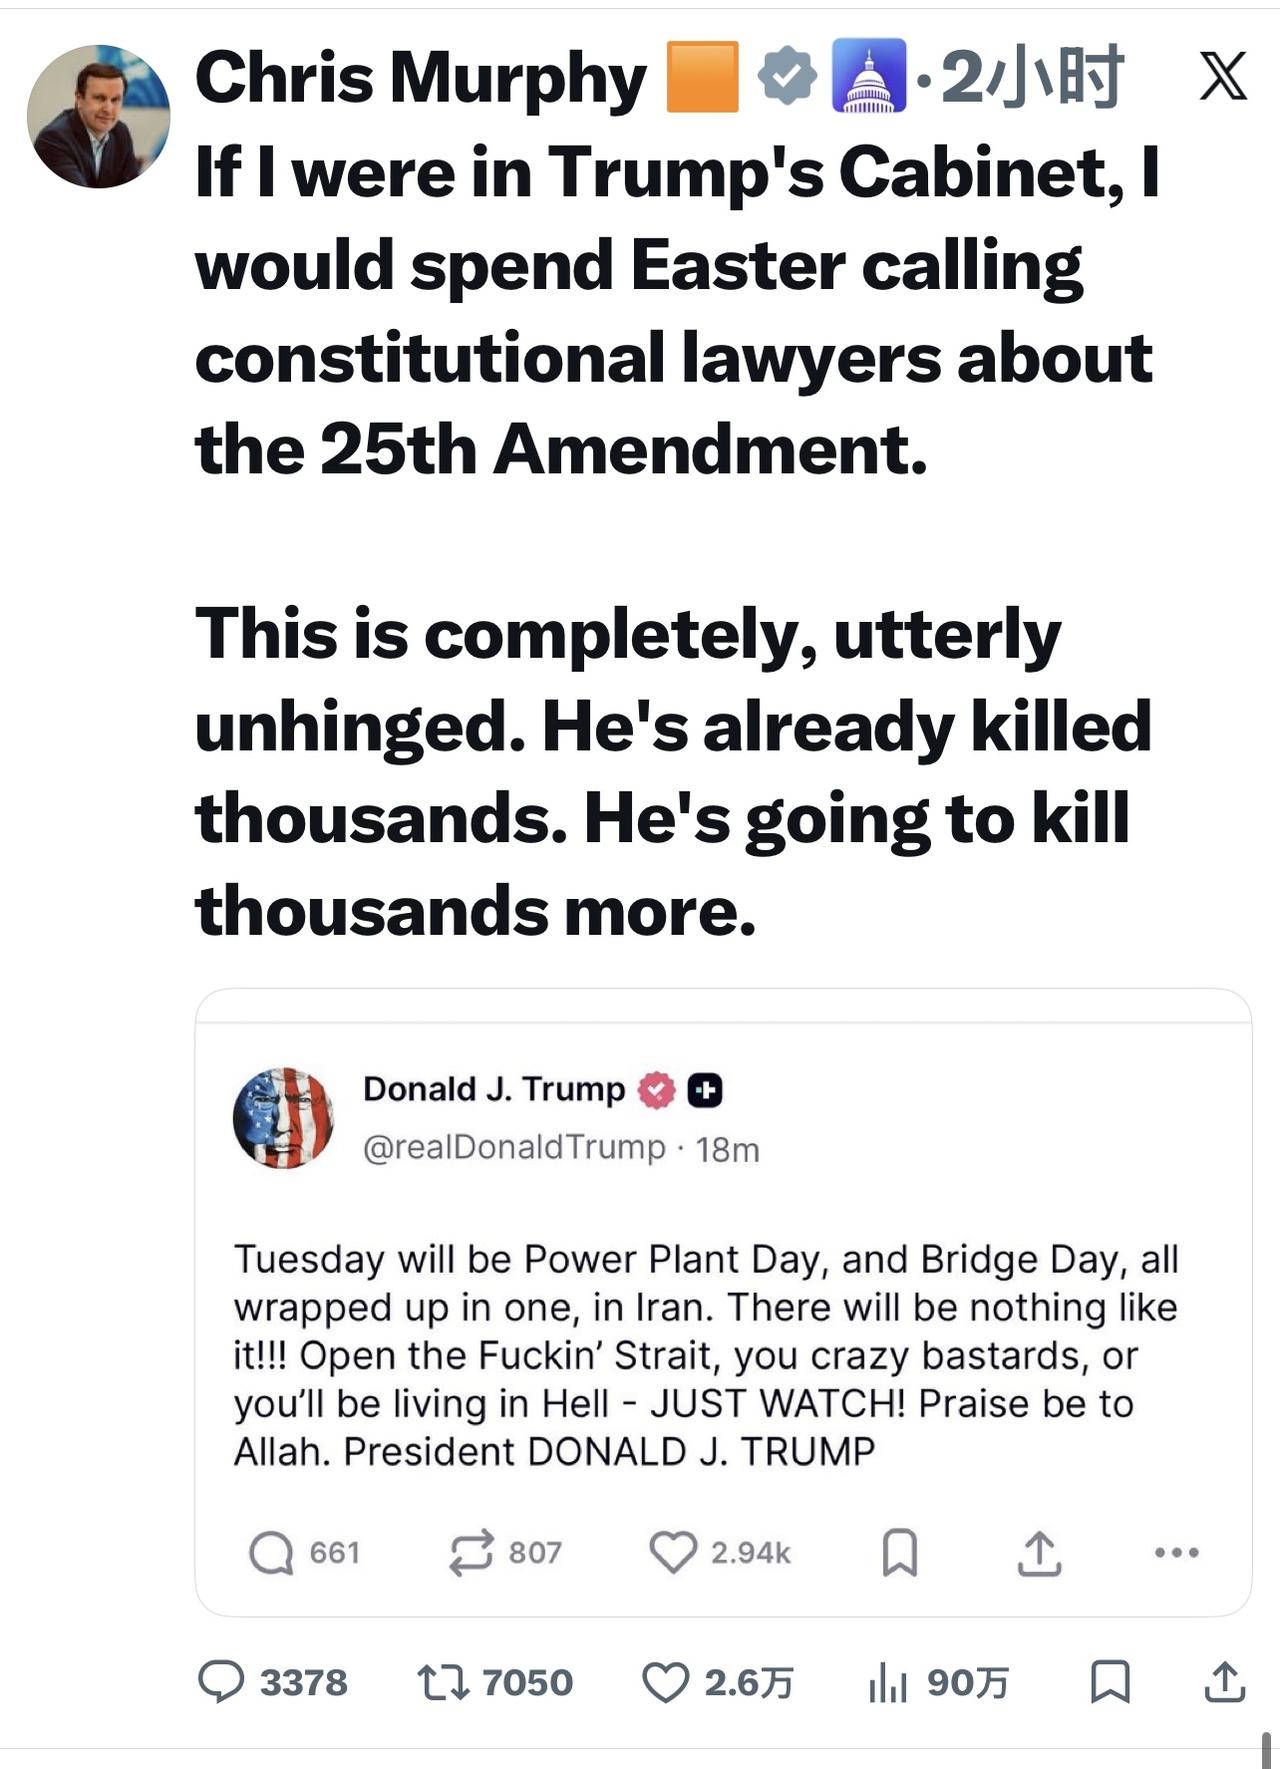Viewport: 1280px width, 1769px height.
Task: Click the Capitol building affiliation badge
Action: [868, 76]
